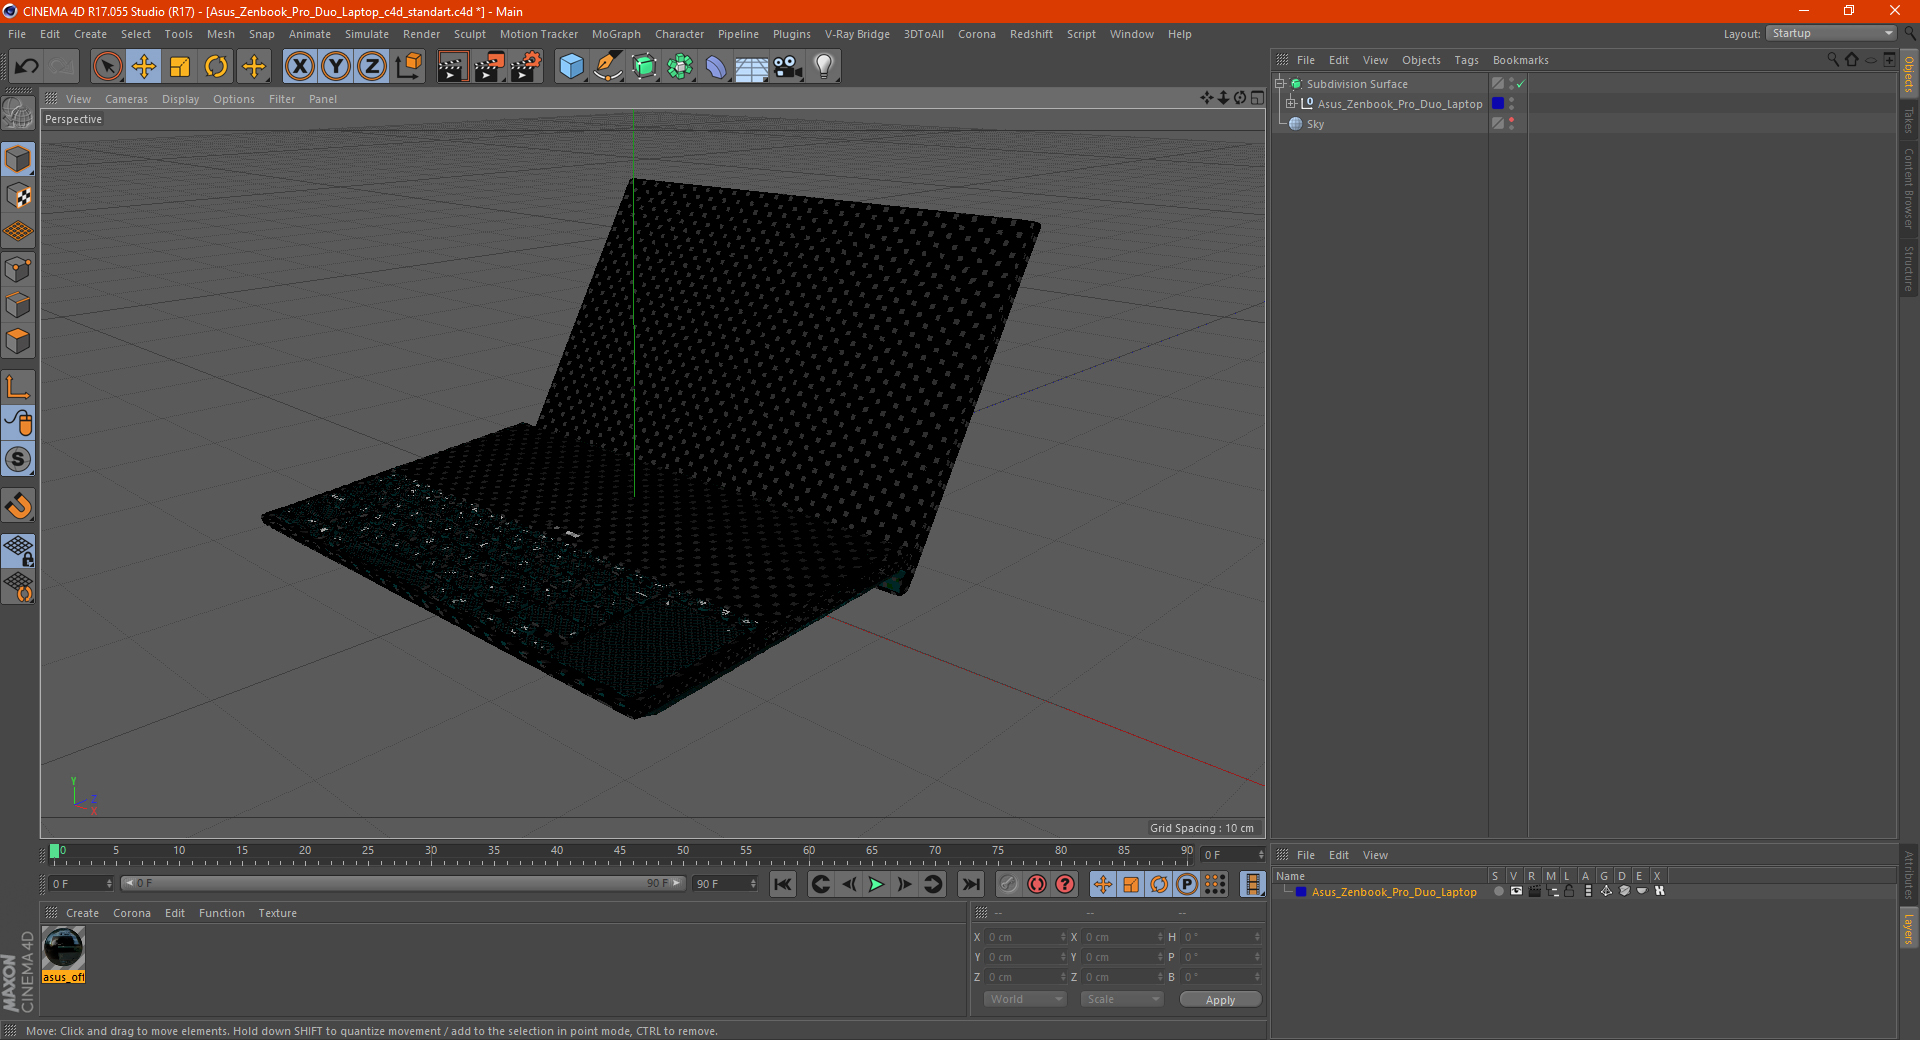Collapse the Subdivision Surface tree item
Image resolution: width=1920 pixels, height=1040 pixels.
tap(1280, 84)
